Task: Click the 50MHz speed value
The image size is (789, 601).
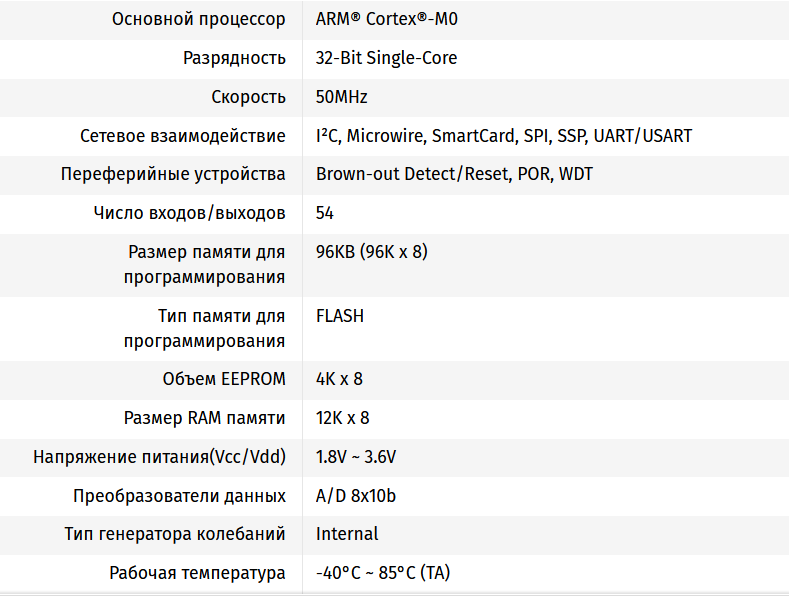Action: tap(342, 97)
